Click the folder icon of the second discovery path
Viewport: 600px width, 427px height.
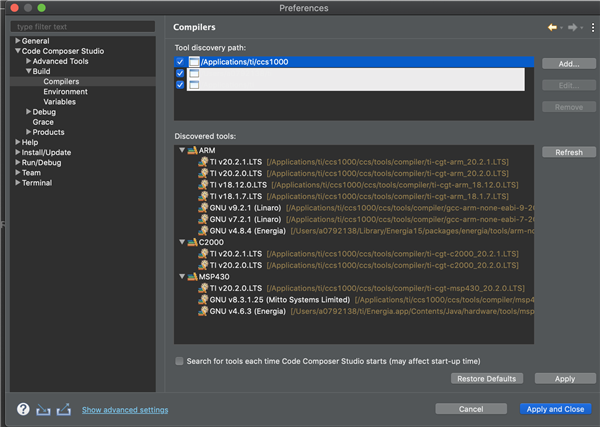click(x=194, y=73)
